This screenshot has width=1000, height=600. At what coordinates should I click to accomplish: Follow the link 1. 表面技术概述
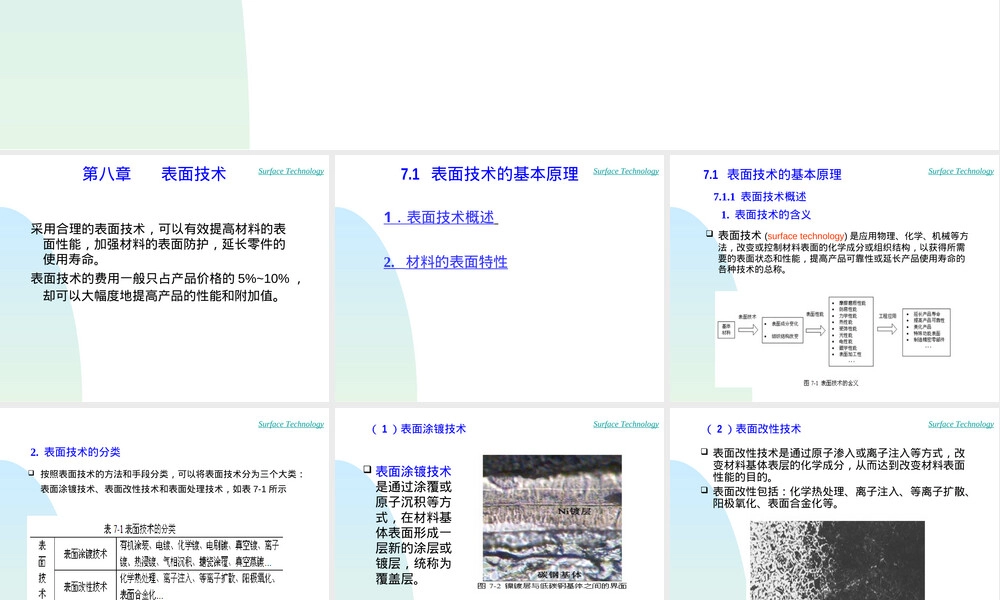pos(440,217)
